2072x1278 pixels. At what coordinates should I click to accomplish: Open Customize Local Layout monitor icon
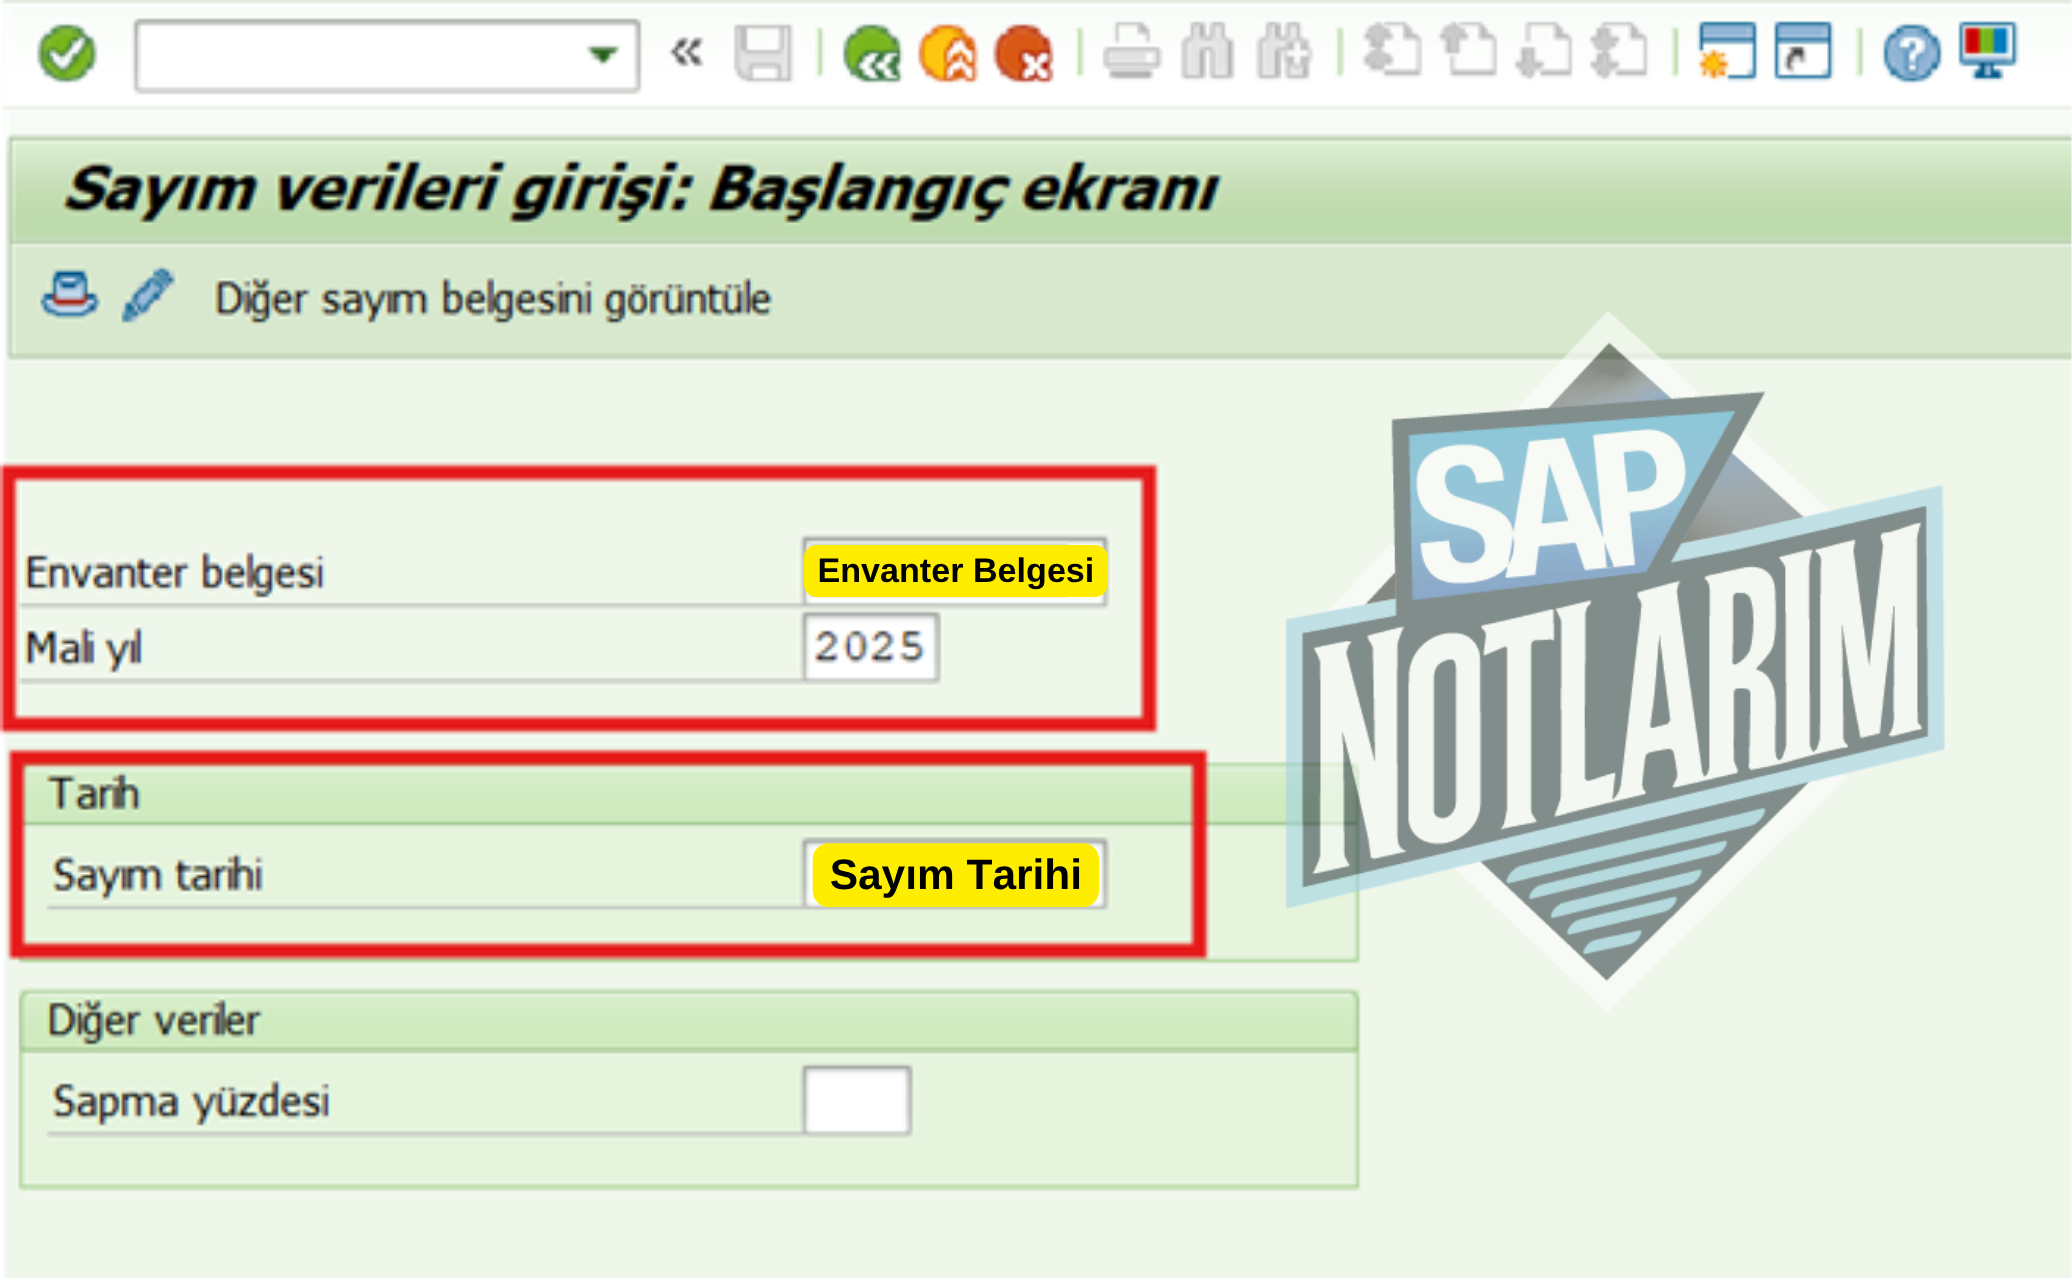1987,52
